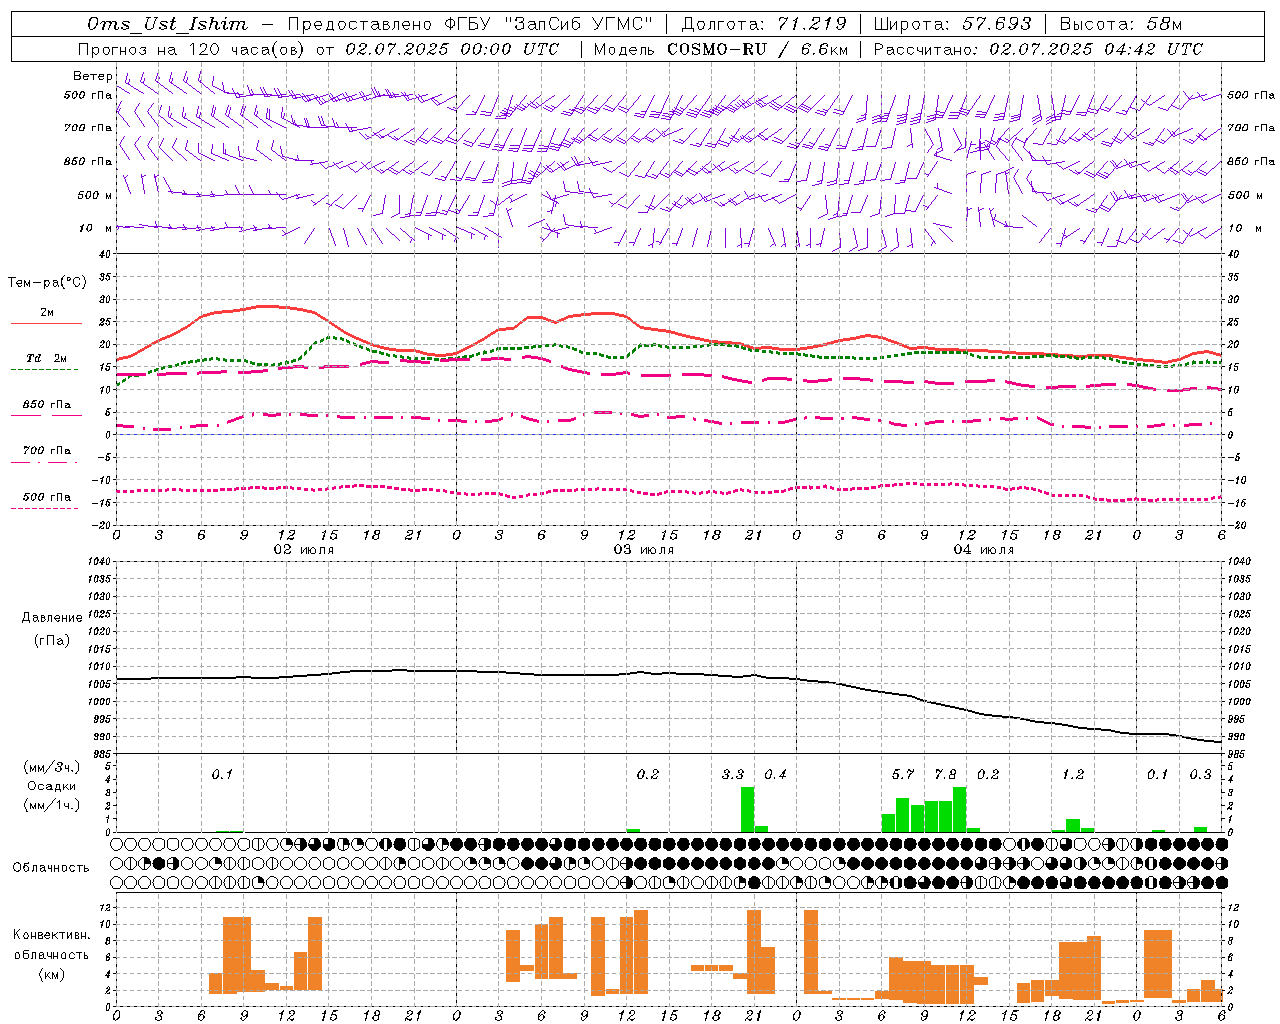Click the Рассчитано timestamp 04:42 UTC
Image resolution: width=1280 pixels, height=1024 pixels.
(1154, 49)
